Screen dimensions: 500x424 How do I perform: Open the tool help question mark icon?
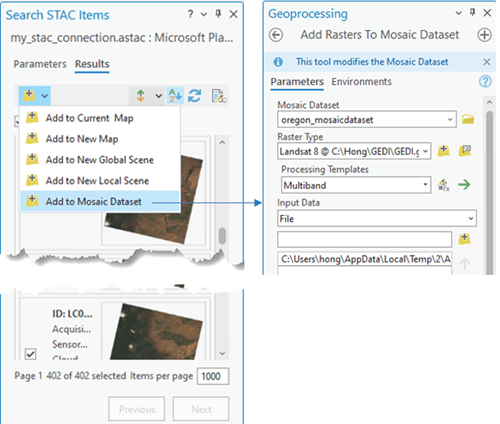click(485, 81)
